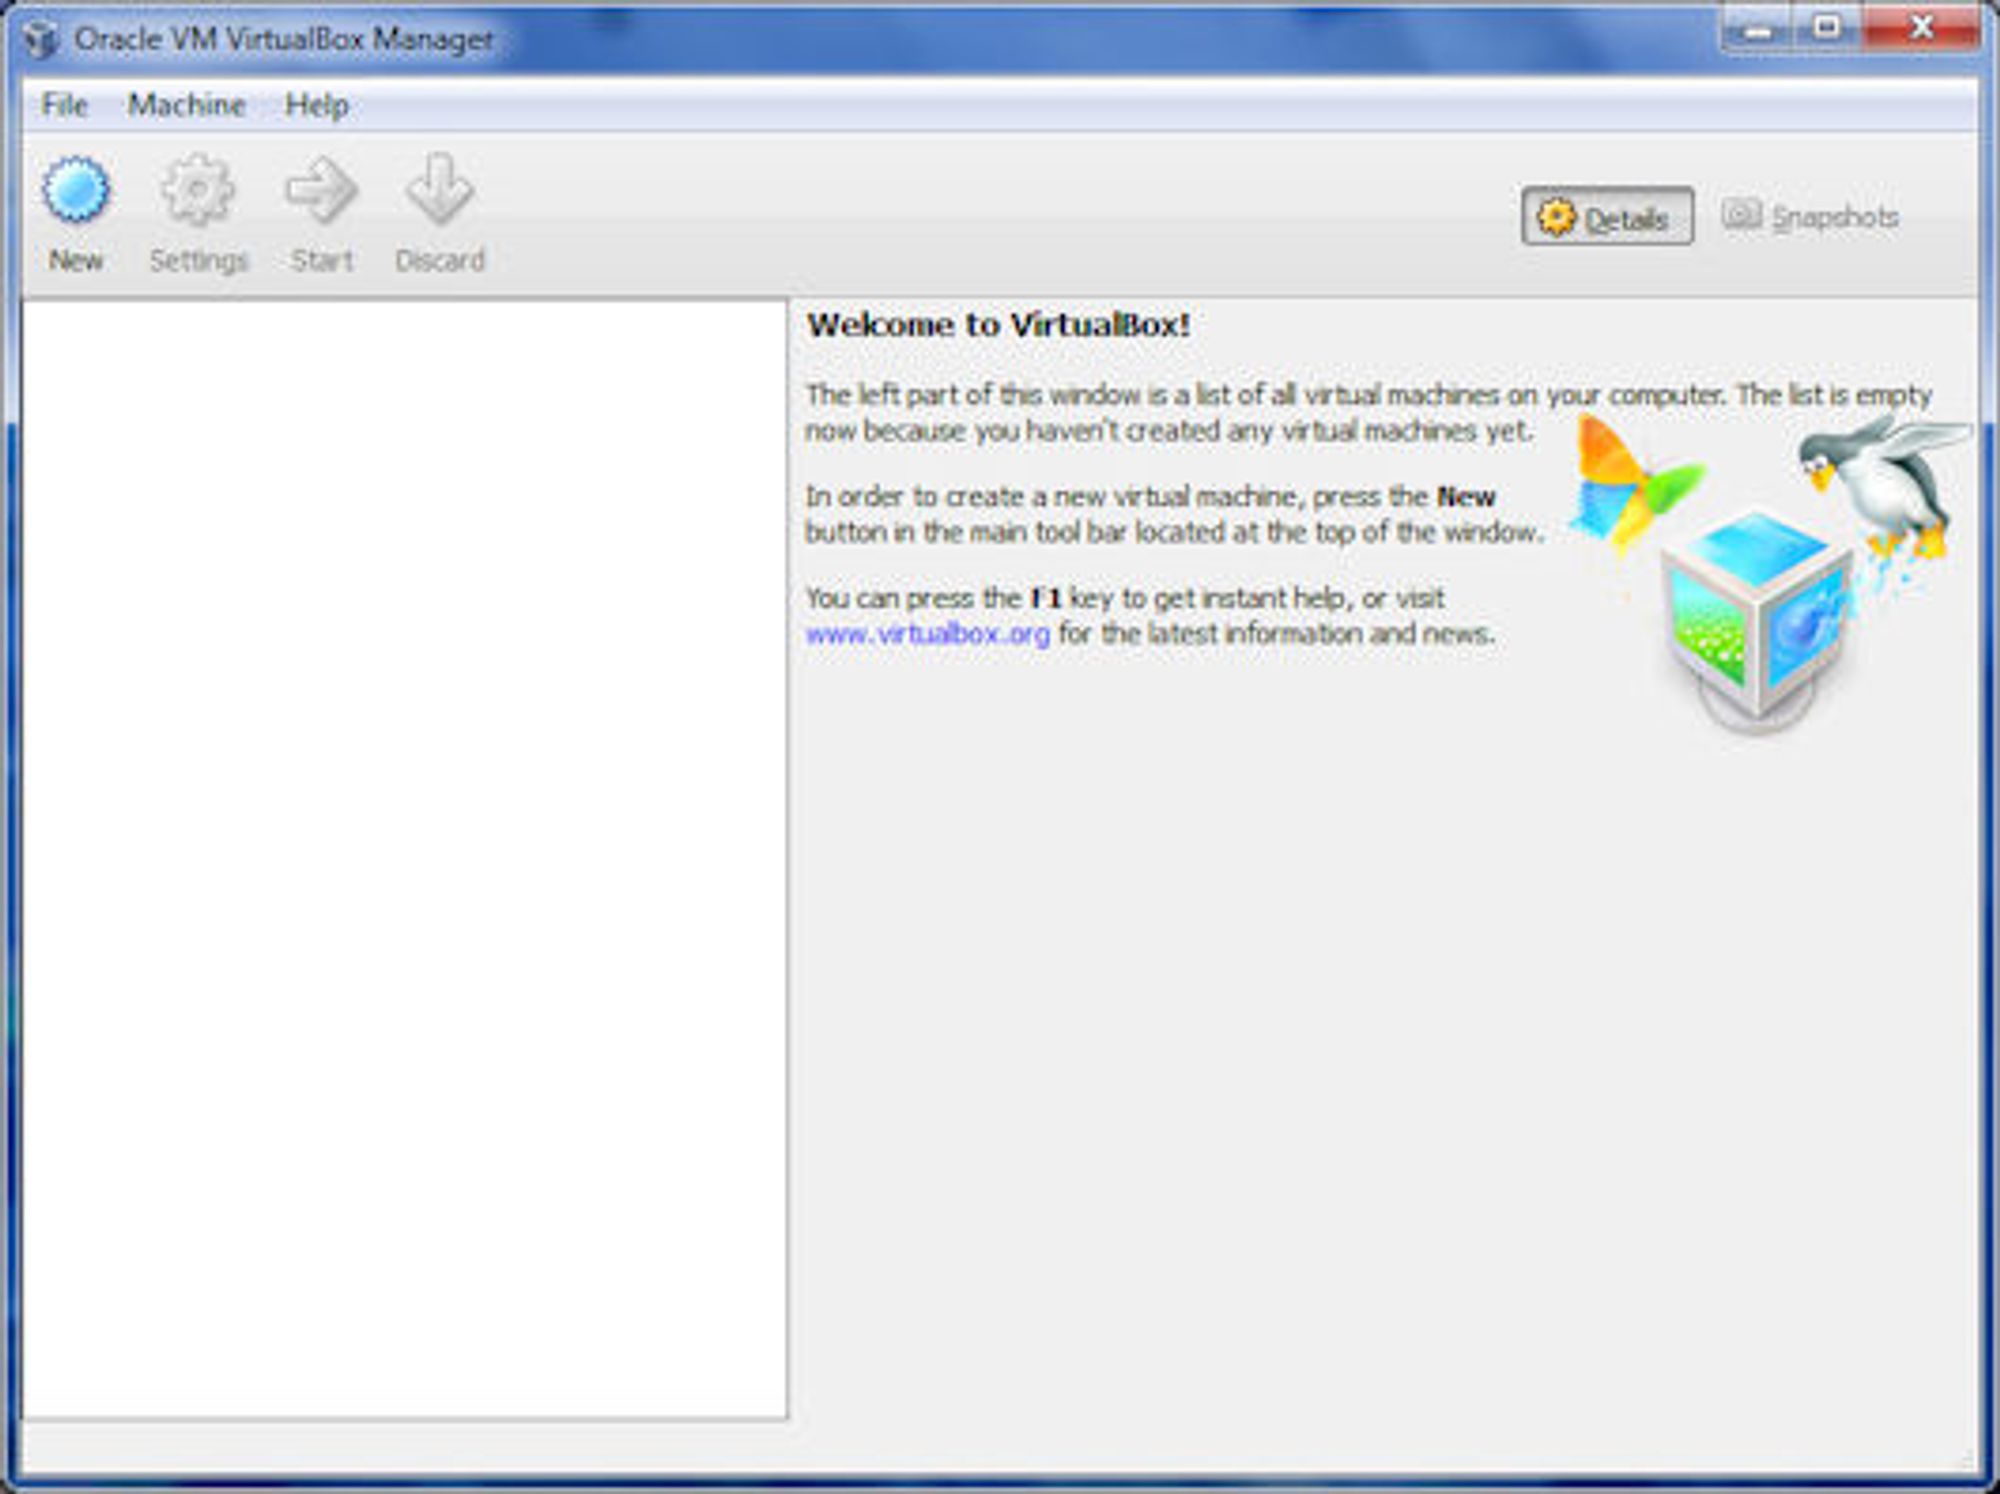The image size is (2000, 1494).
Task: Click the VirtualBox title bar app icon
Action: [x=42, y=40]
